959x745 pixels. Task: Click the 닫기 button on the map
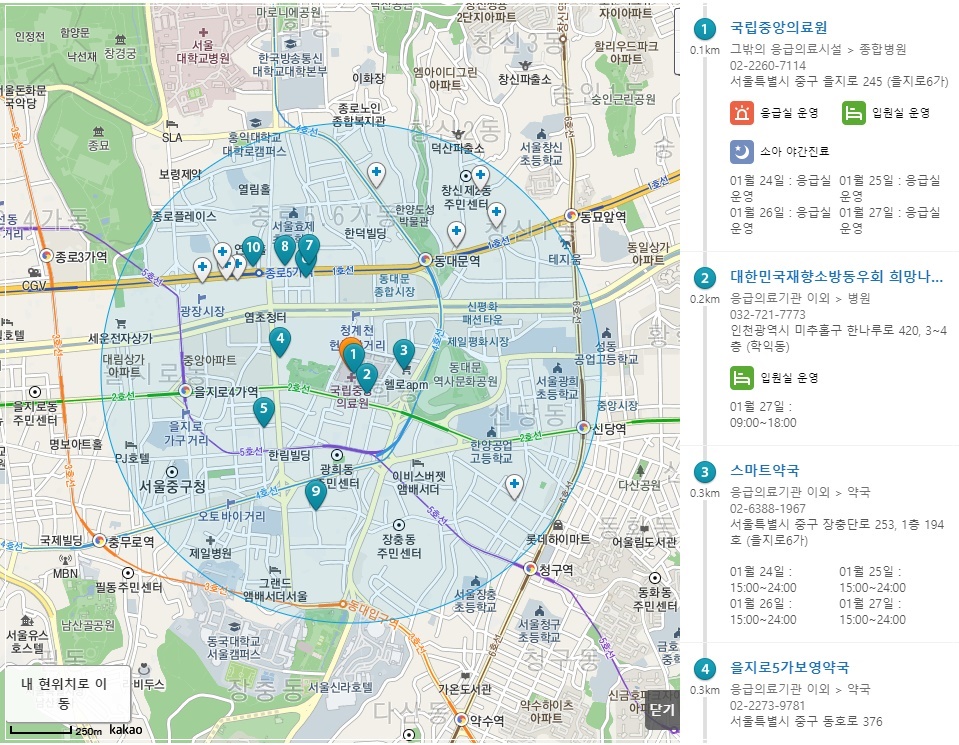[x=662, y=710]
